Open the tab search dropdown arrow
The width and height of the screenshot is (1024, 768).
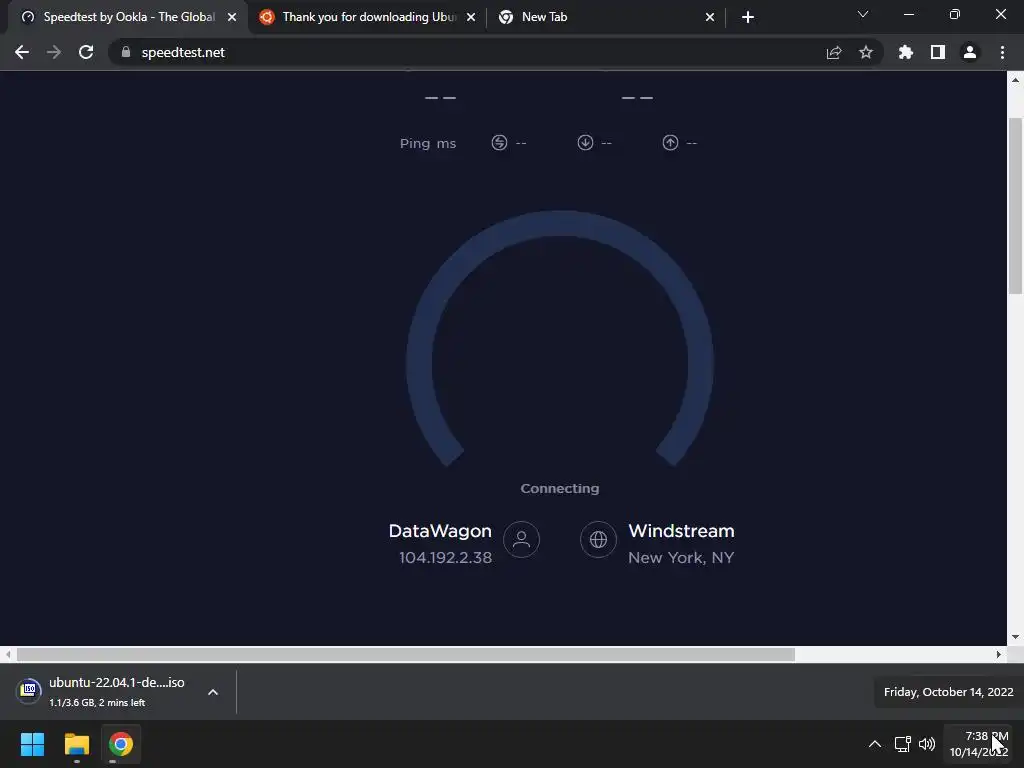point(863,14)
